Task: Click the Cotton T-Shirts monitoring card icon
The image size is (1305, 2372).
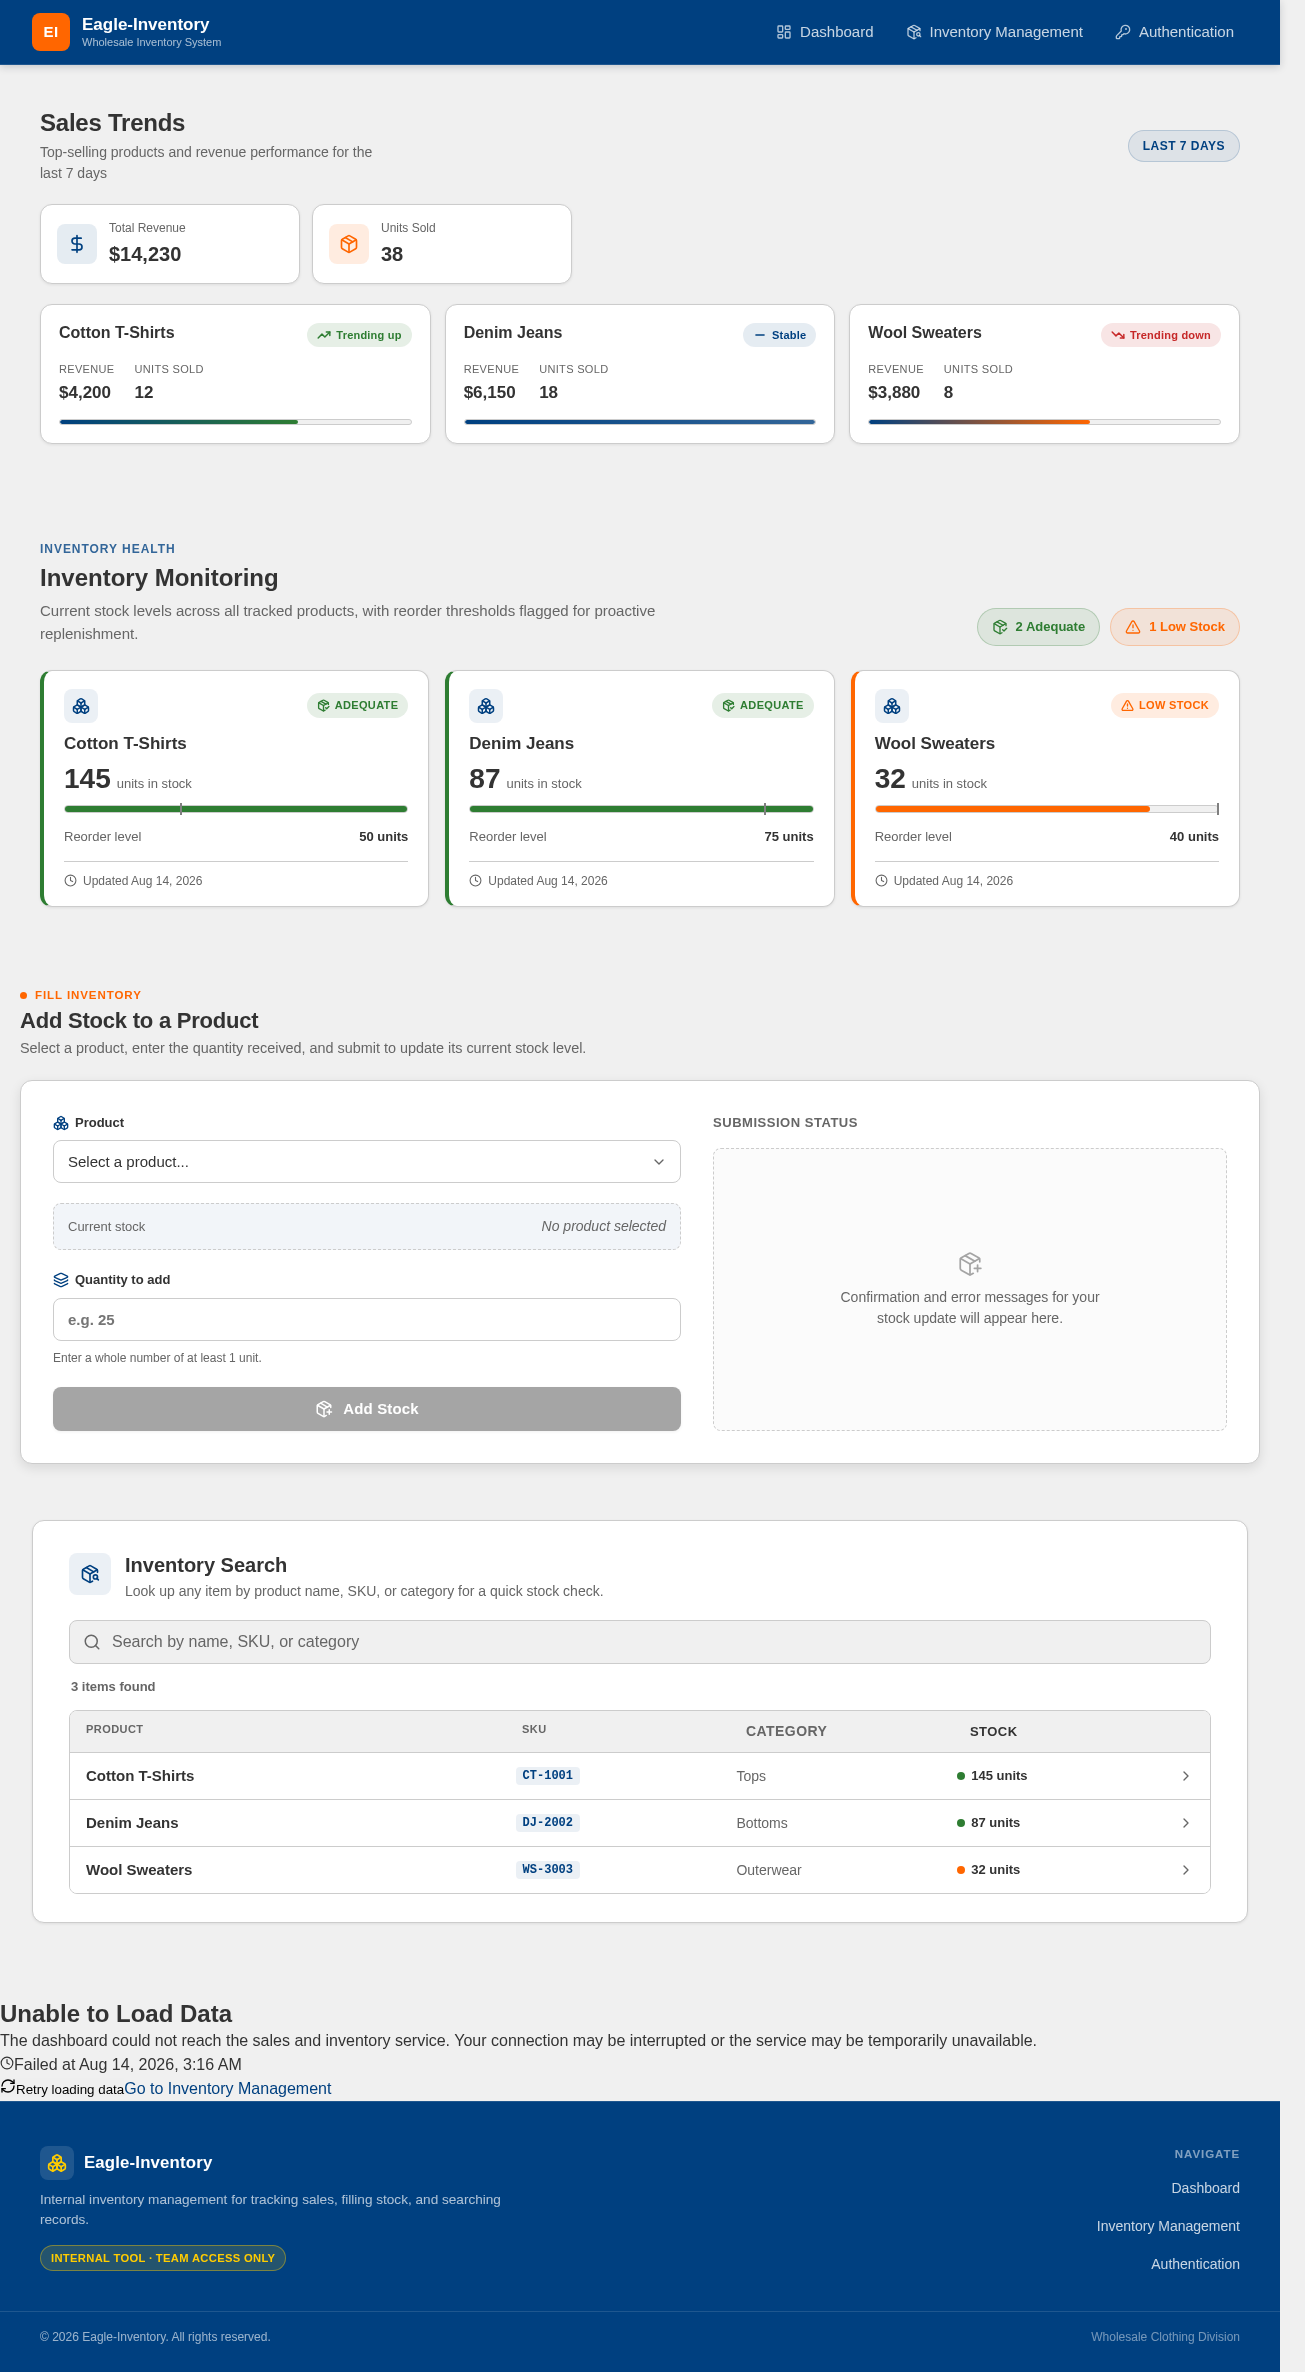Action: point(81,706)
